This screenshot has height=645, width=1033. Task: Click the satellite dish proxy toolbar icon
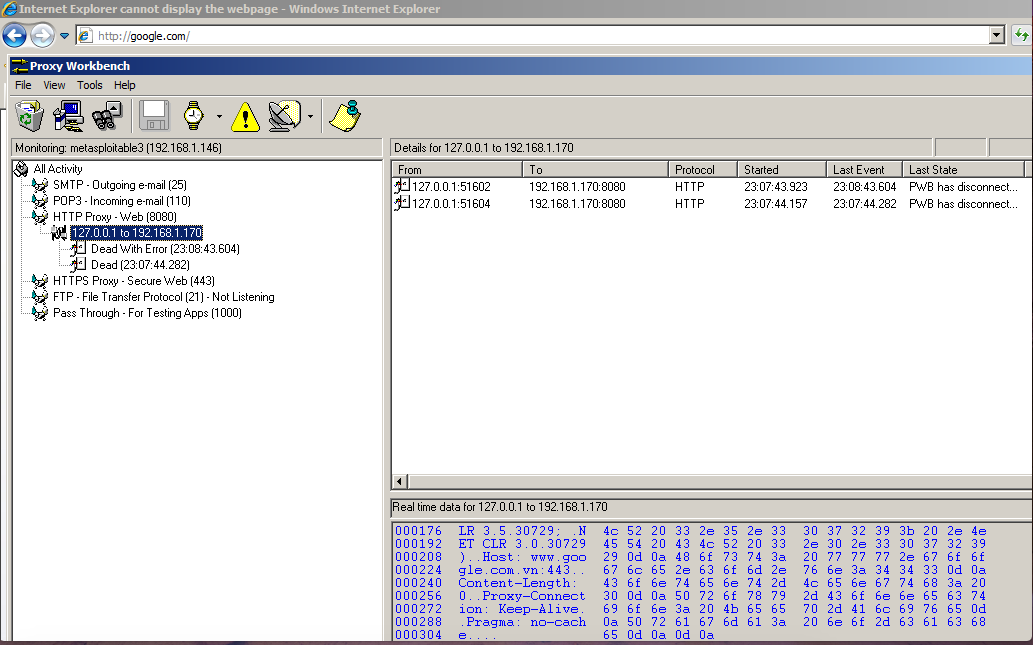click(283, 115)
